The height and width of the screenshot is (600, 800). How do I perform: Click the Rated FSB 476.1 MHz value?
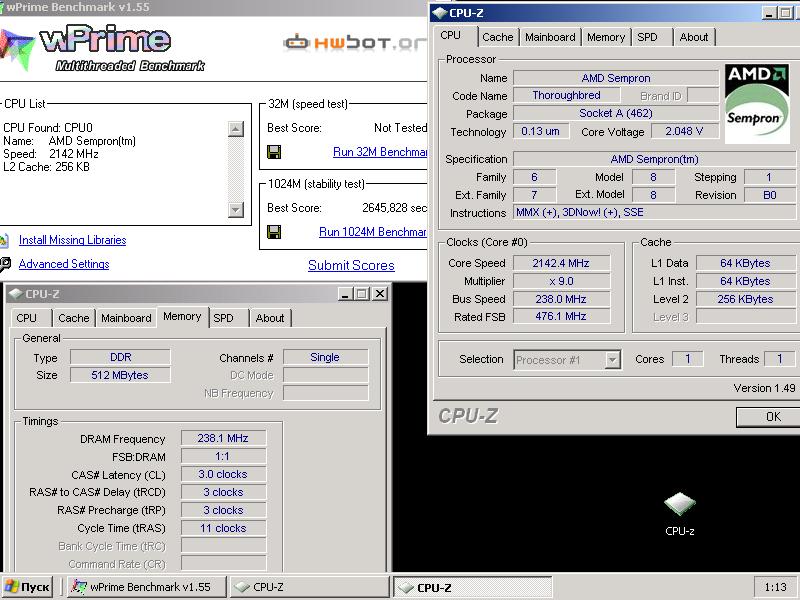[561, 316]
